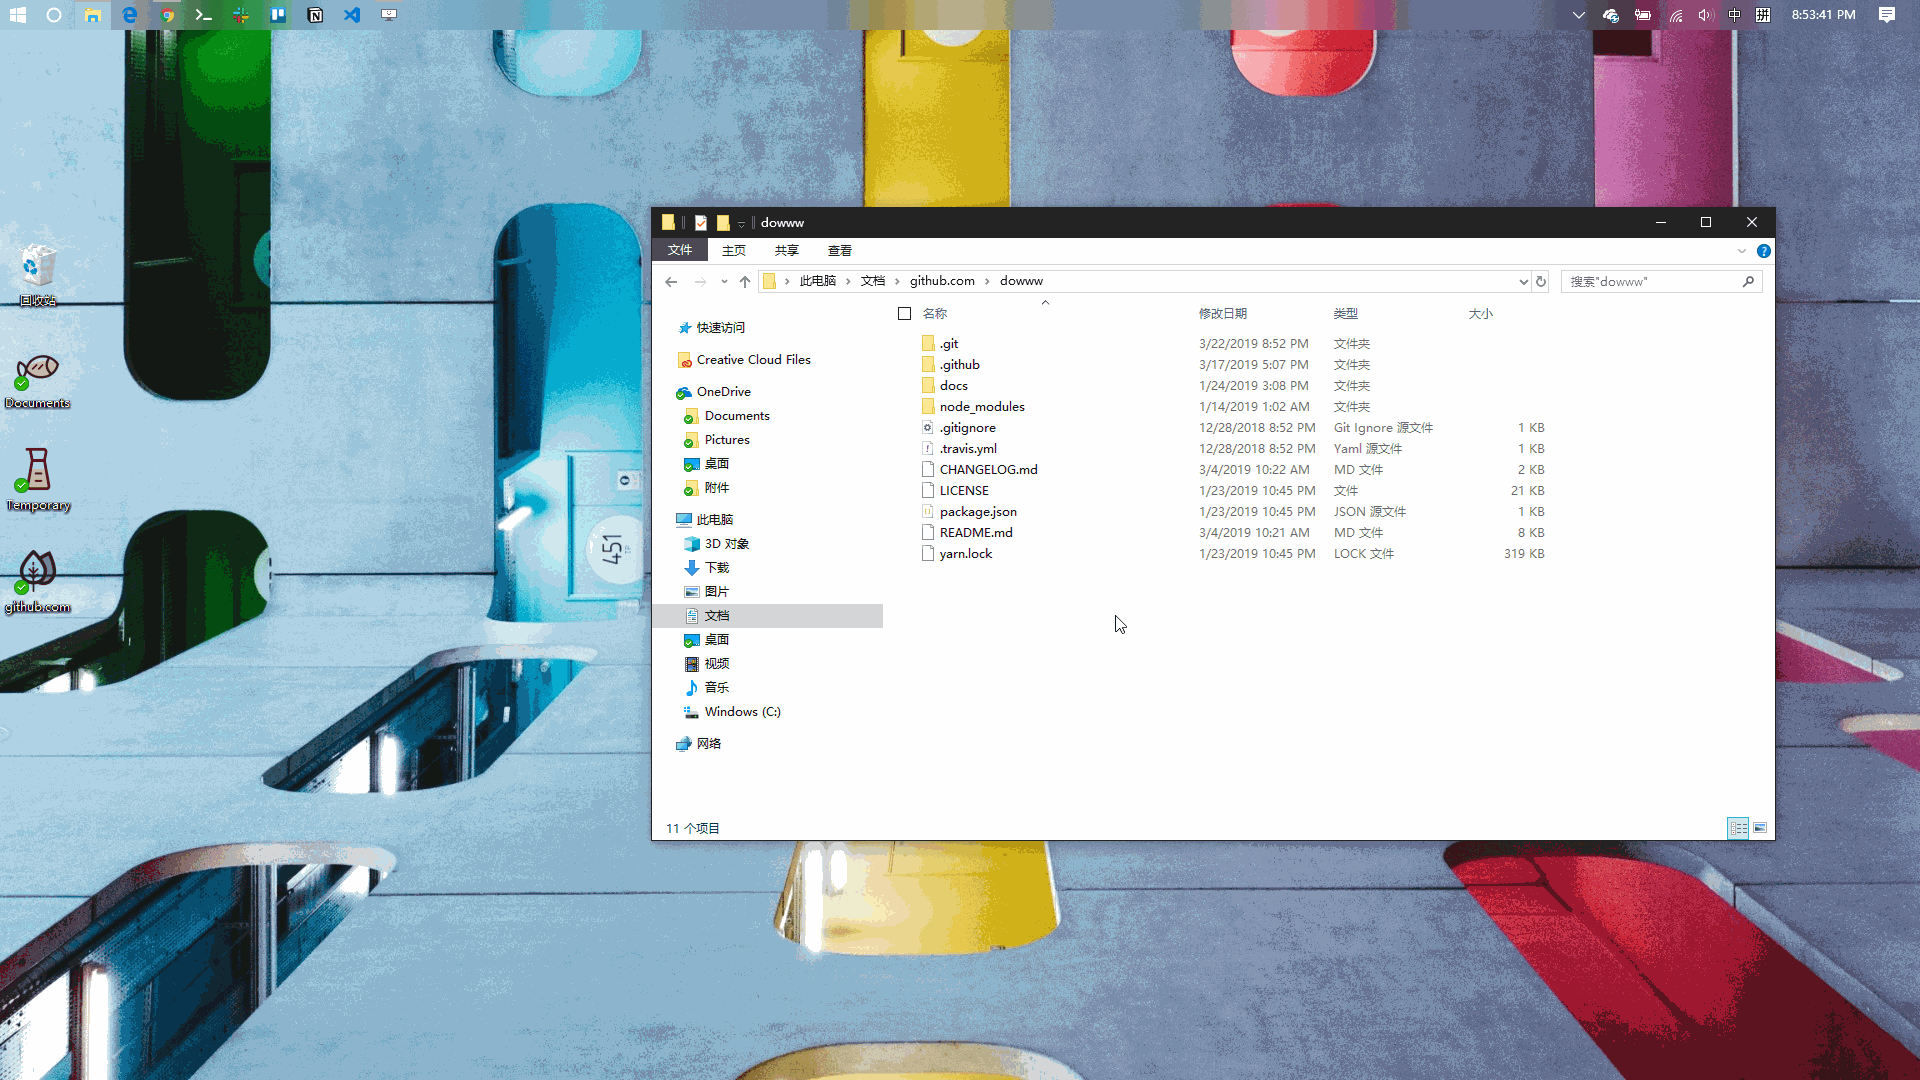
Task: Sort files by 类型 column
Action: (1346, 314)
